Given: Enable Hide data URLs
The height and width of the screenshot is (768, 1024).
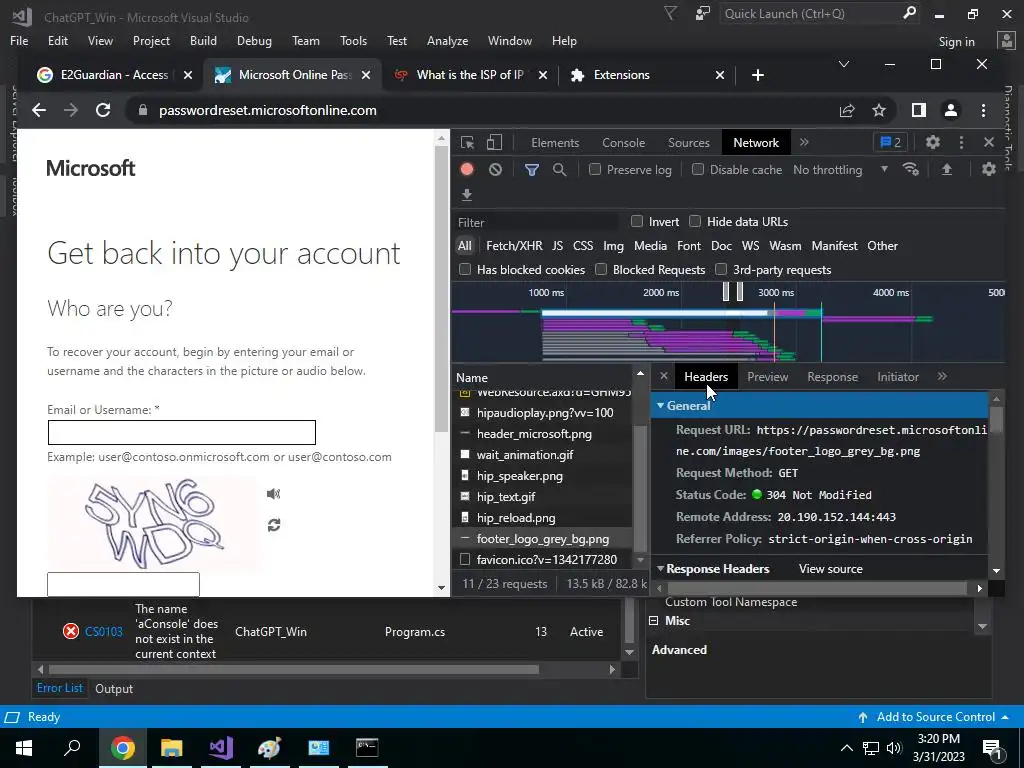Looking at the screenshot, I should click(695, 221).
